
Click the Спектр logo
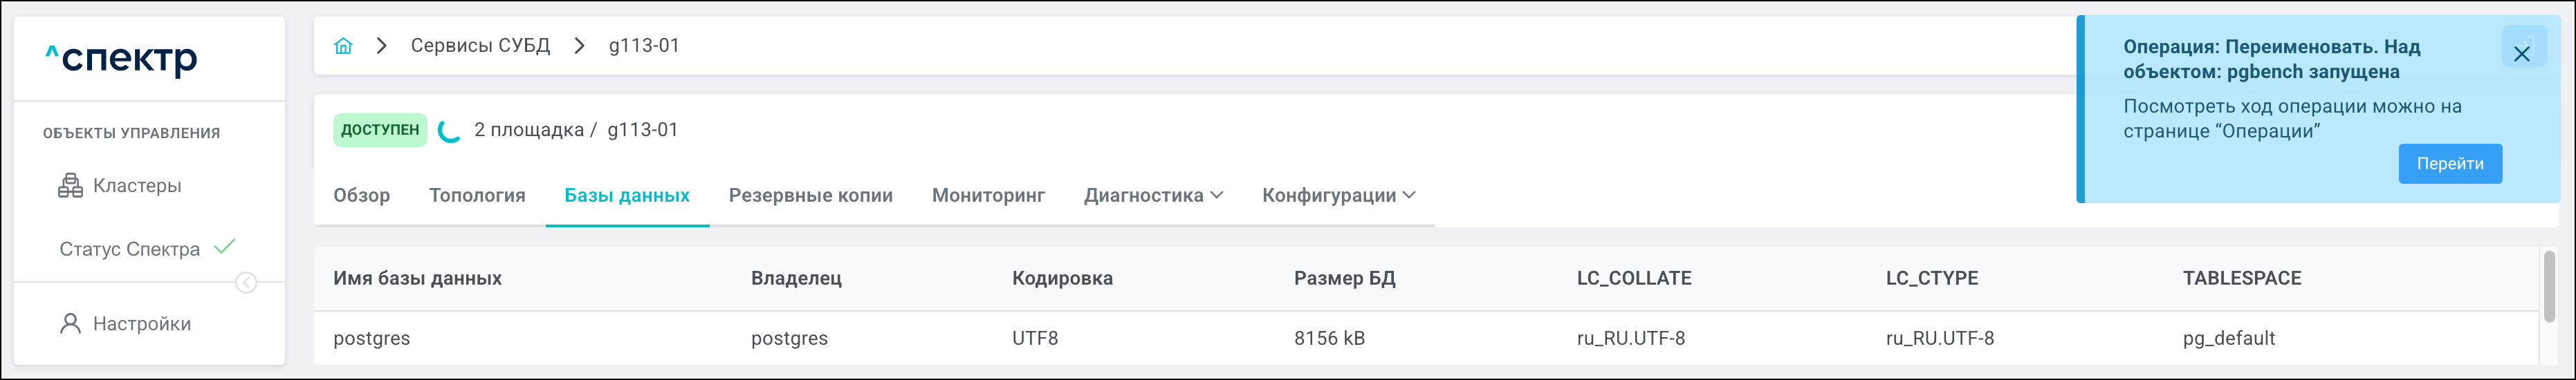pyautogui.click(x=122, y=59)
